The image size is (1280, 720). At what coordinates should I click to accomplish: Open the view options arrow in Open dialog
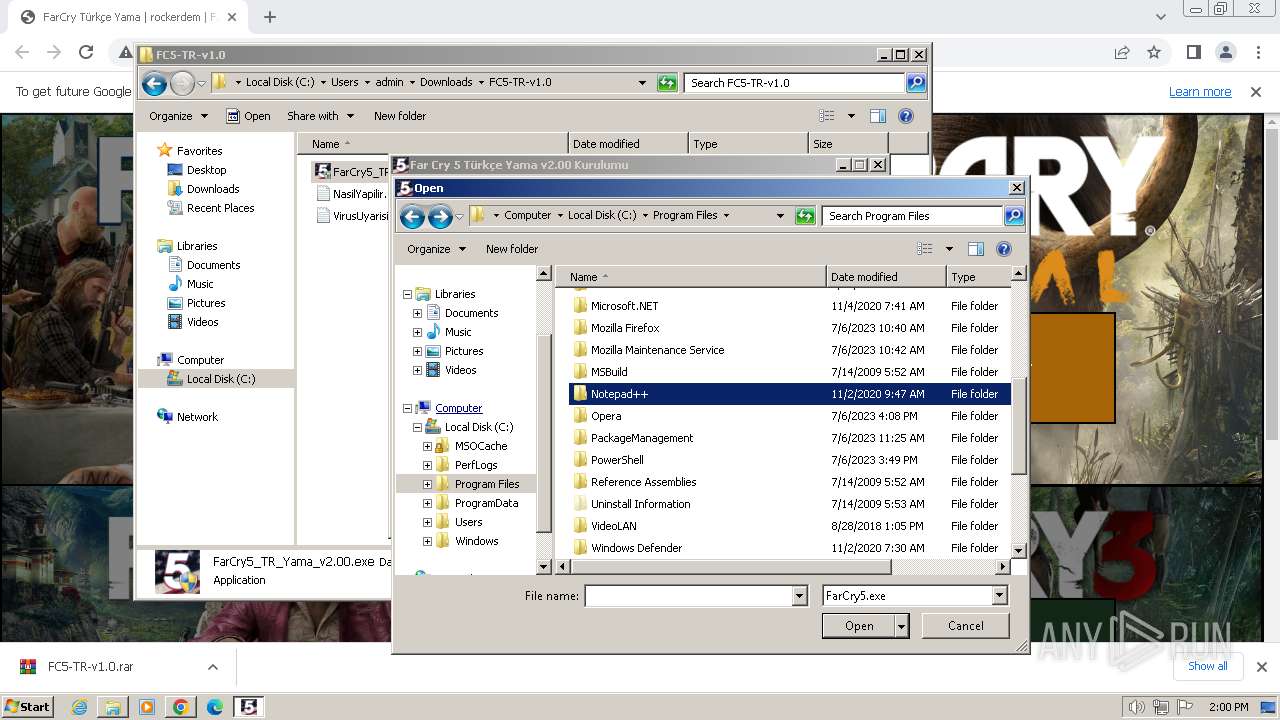coord(949,249)
